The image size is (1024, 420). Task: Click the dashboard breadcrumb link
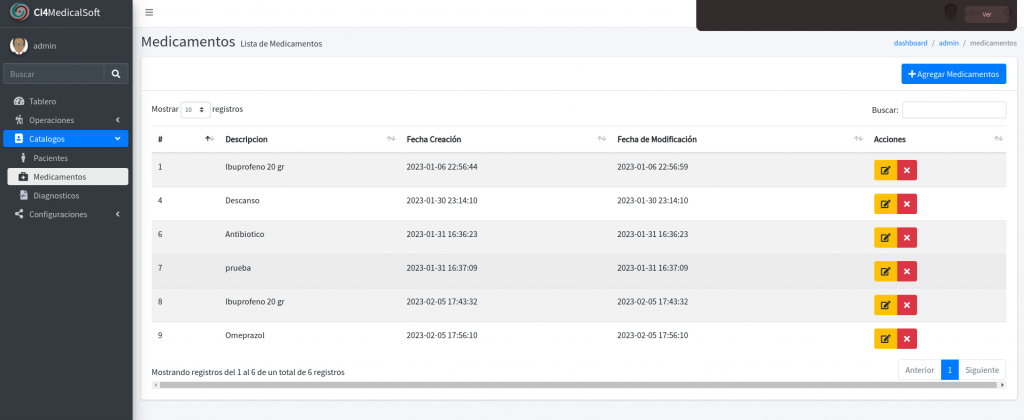click(910, 44)
